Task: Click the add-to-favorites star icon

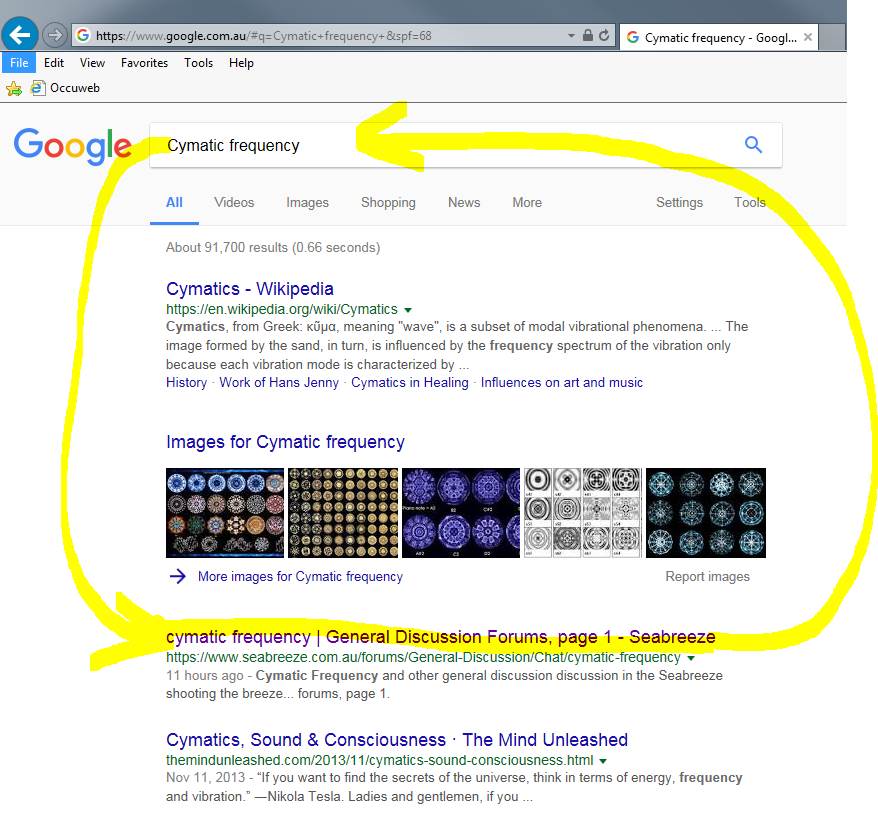Action: click(x=14, y=88)
